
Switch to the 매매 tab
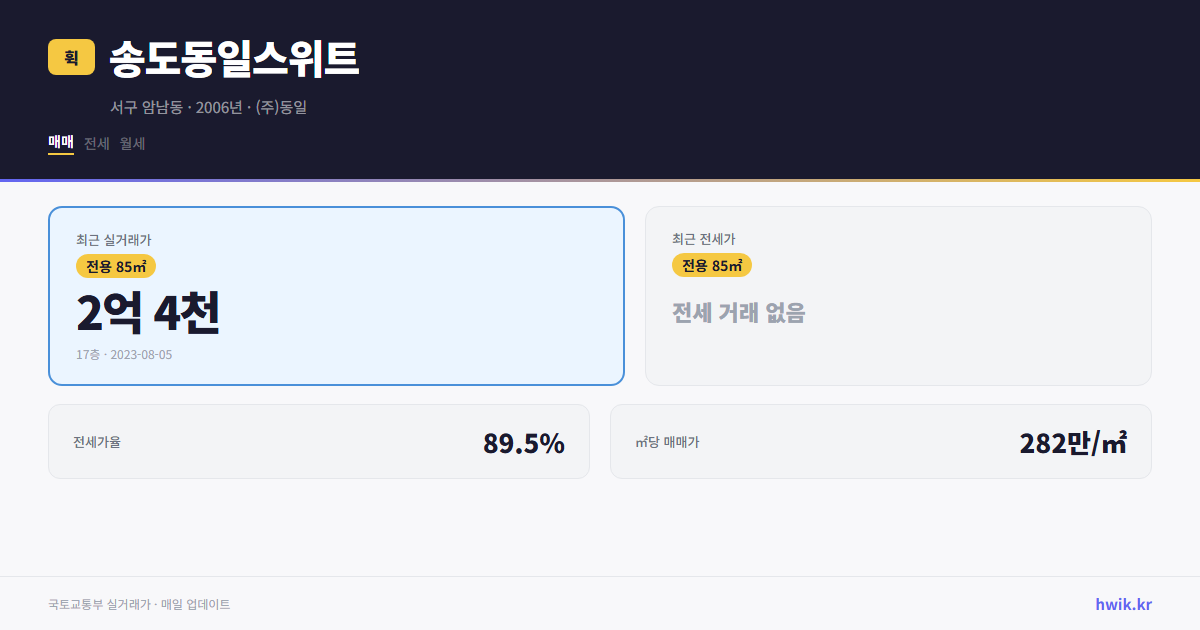[59, 143]
